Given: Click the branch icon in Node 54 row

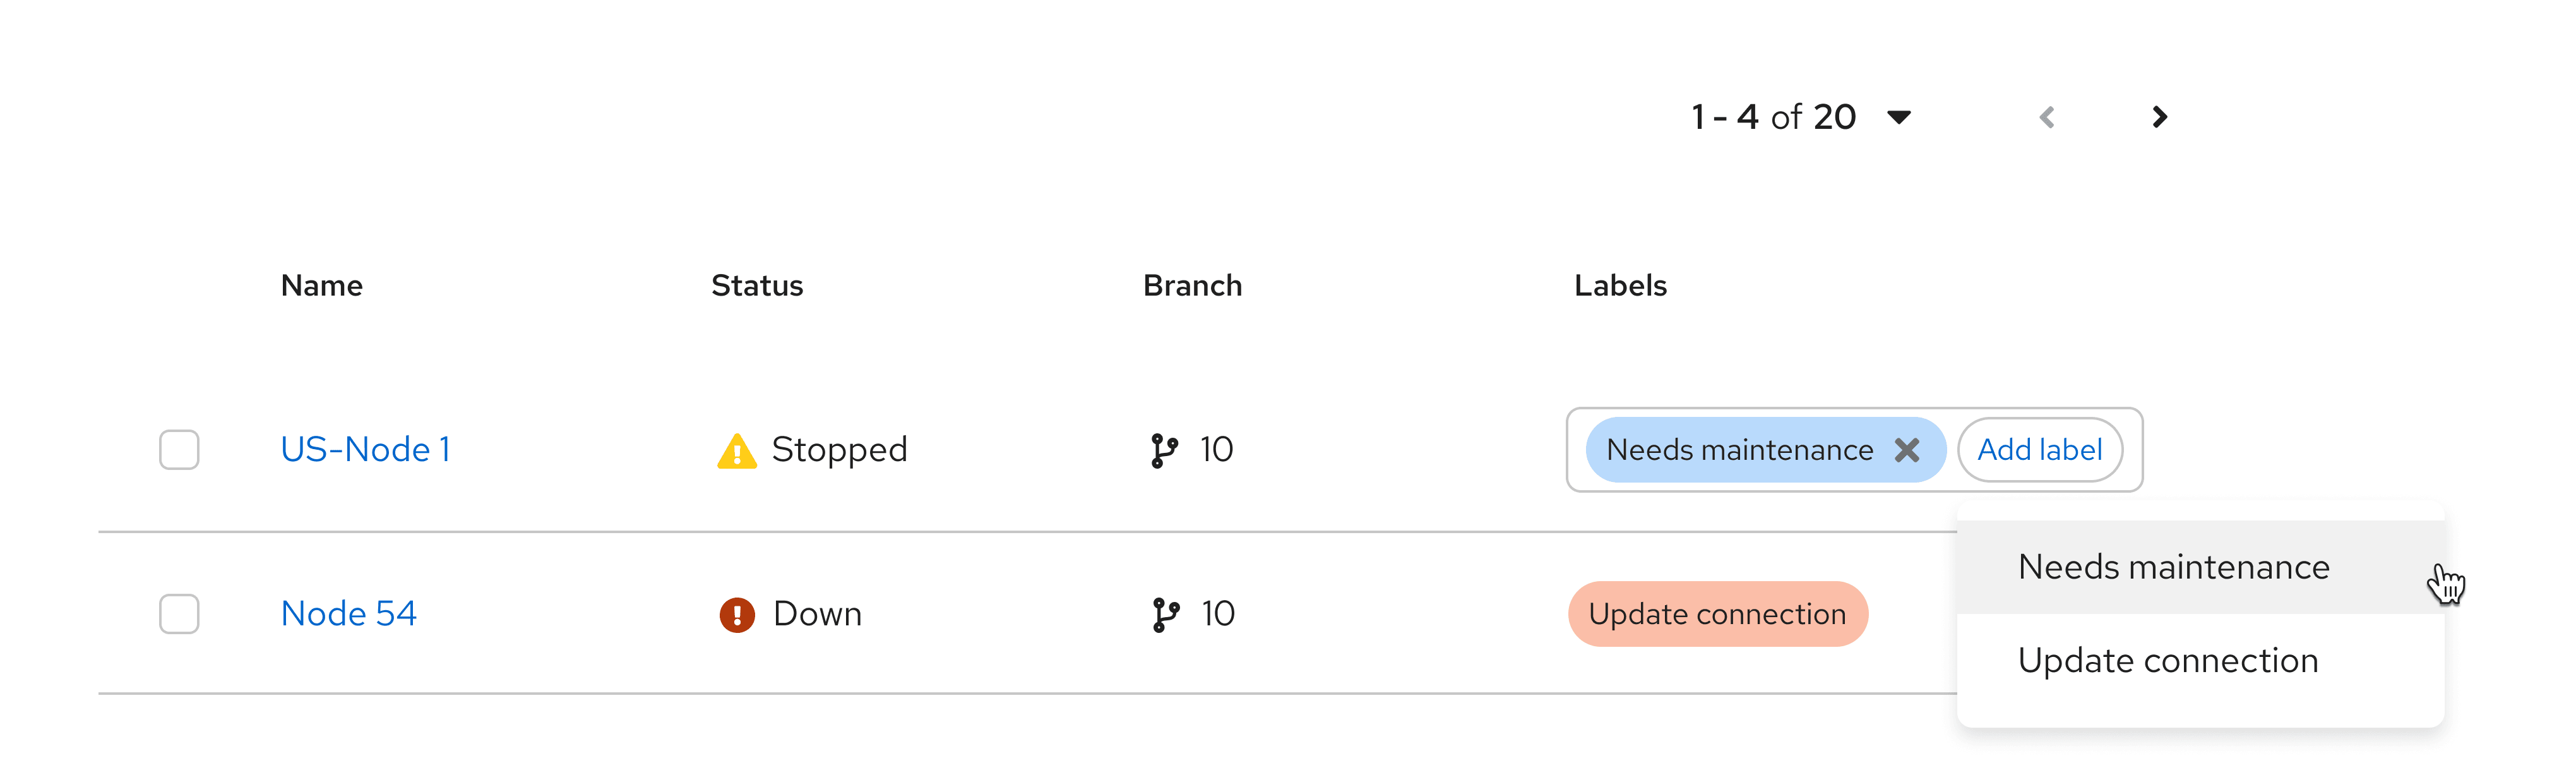Looking at the screenshot, I should point(1164,614).
